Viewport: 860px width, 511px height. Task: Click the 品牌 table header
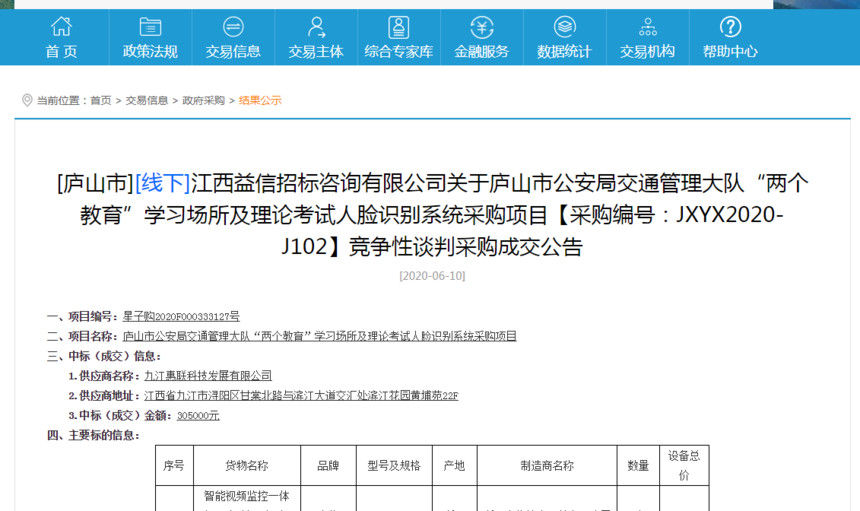pyautogui.click(x=328, y=465)
